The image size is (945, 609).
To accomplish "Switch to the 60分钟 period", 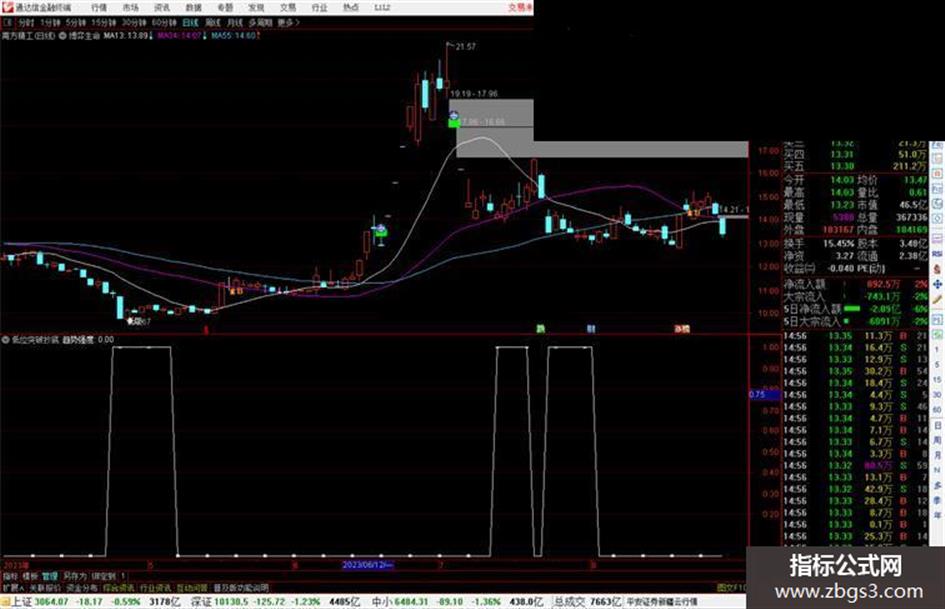I will [164, 22].
